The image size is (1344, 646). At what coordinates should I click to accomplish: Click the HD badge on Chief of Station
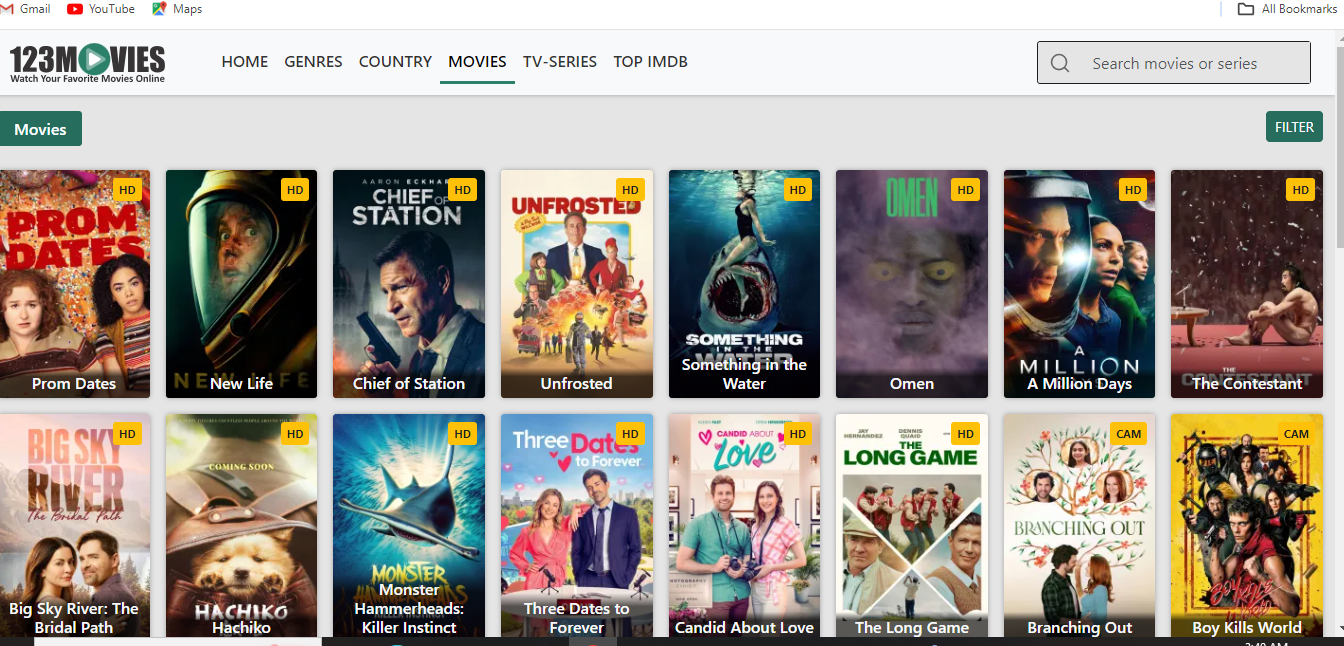click(462, 190)
